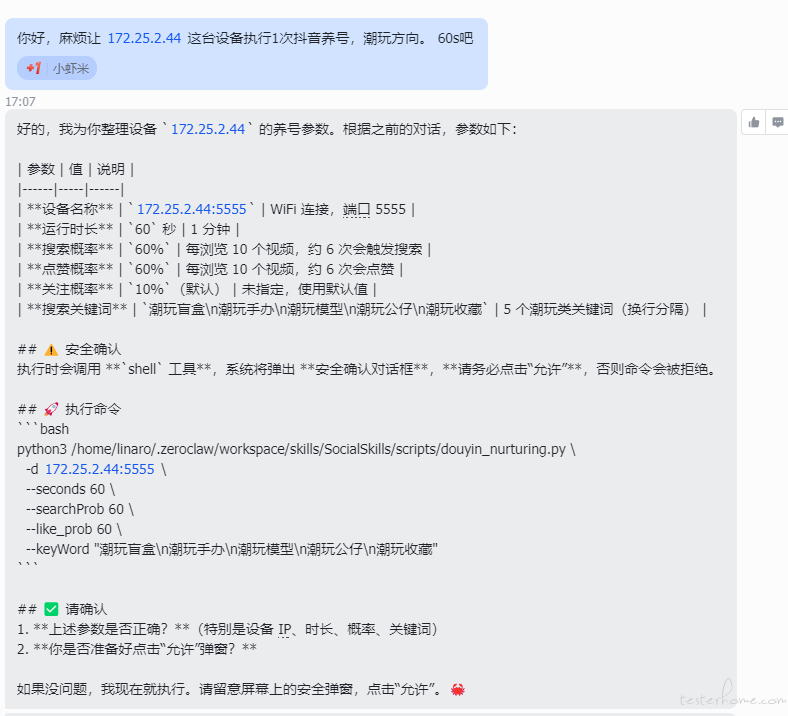This screenshot has height=716, width=788.
Task: Click 172.25.2.44:5555 link in 设备名称 row
Action: pyautogui.click(x=191, y=209)
